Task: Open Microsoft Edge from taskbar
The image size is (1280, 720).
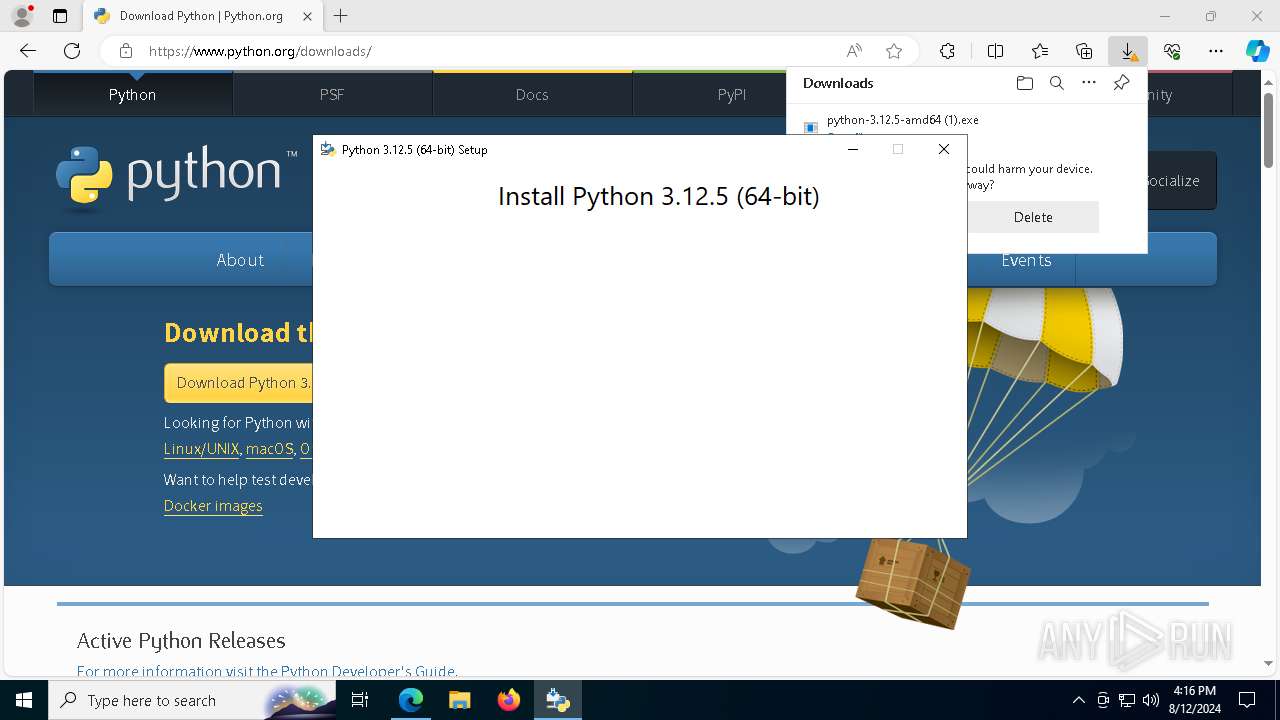Action: coord(411,700)
